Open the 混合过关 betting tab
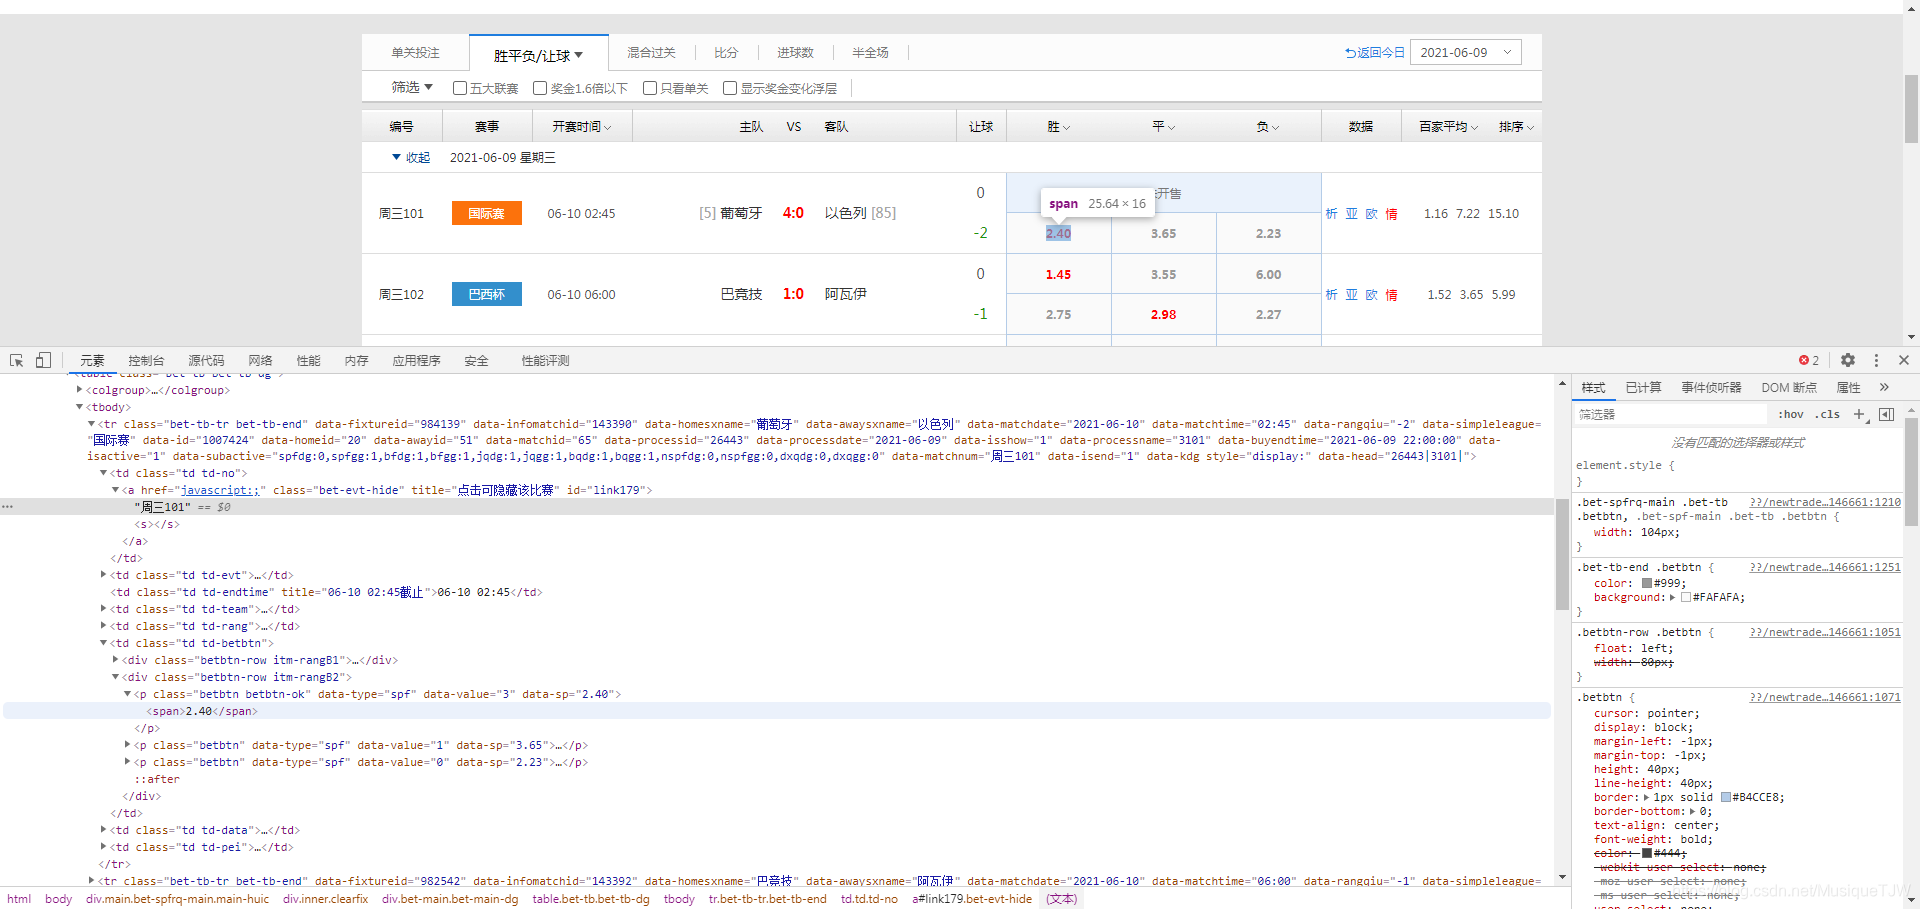The width and height of the screenshot is (1920, 909). pyautogui.click(x=651, y=52)
